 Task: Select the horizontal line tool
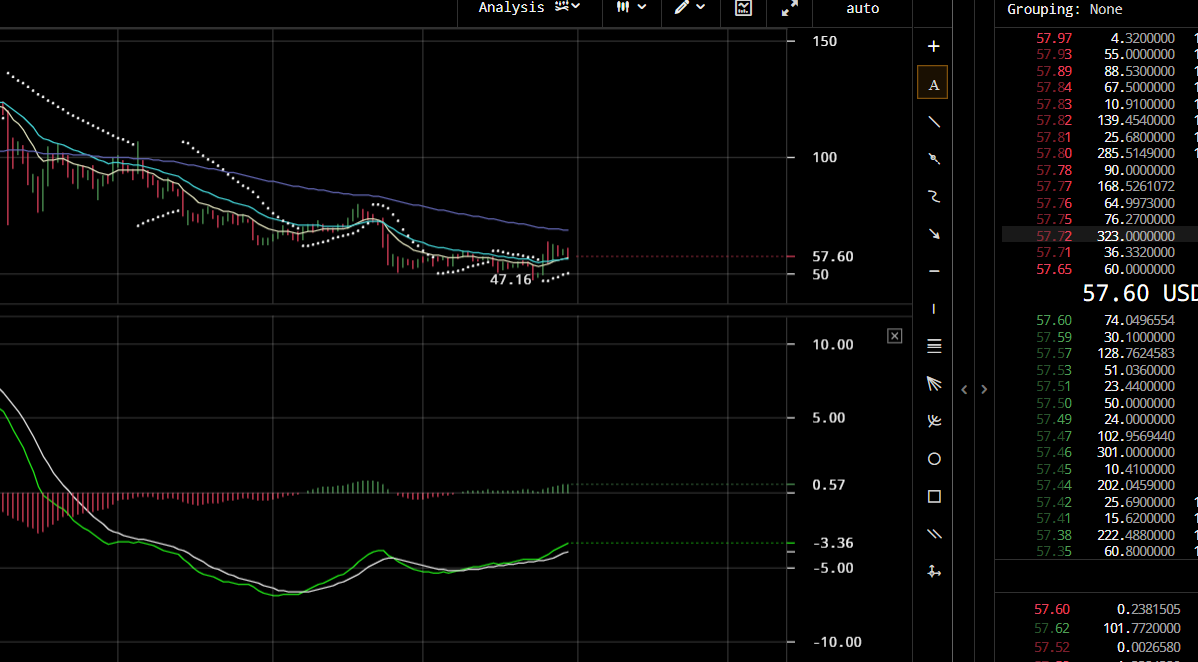[933, 271]
